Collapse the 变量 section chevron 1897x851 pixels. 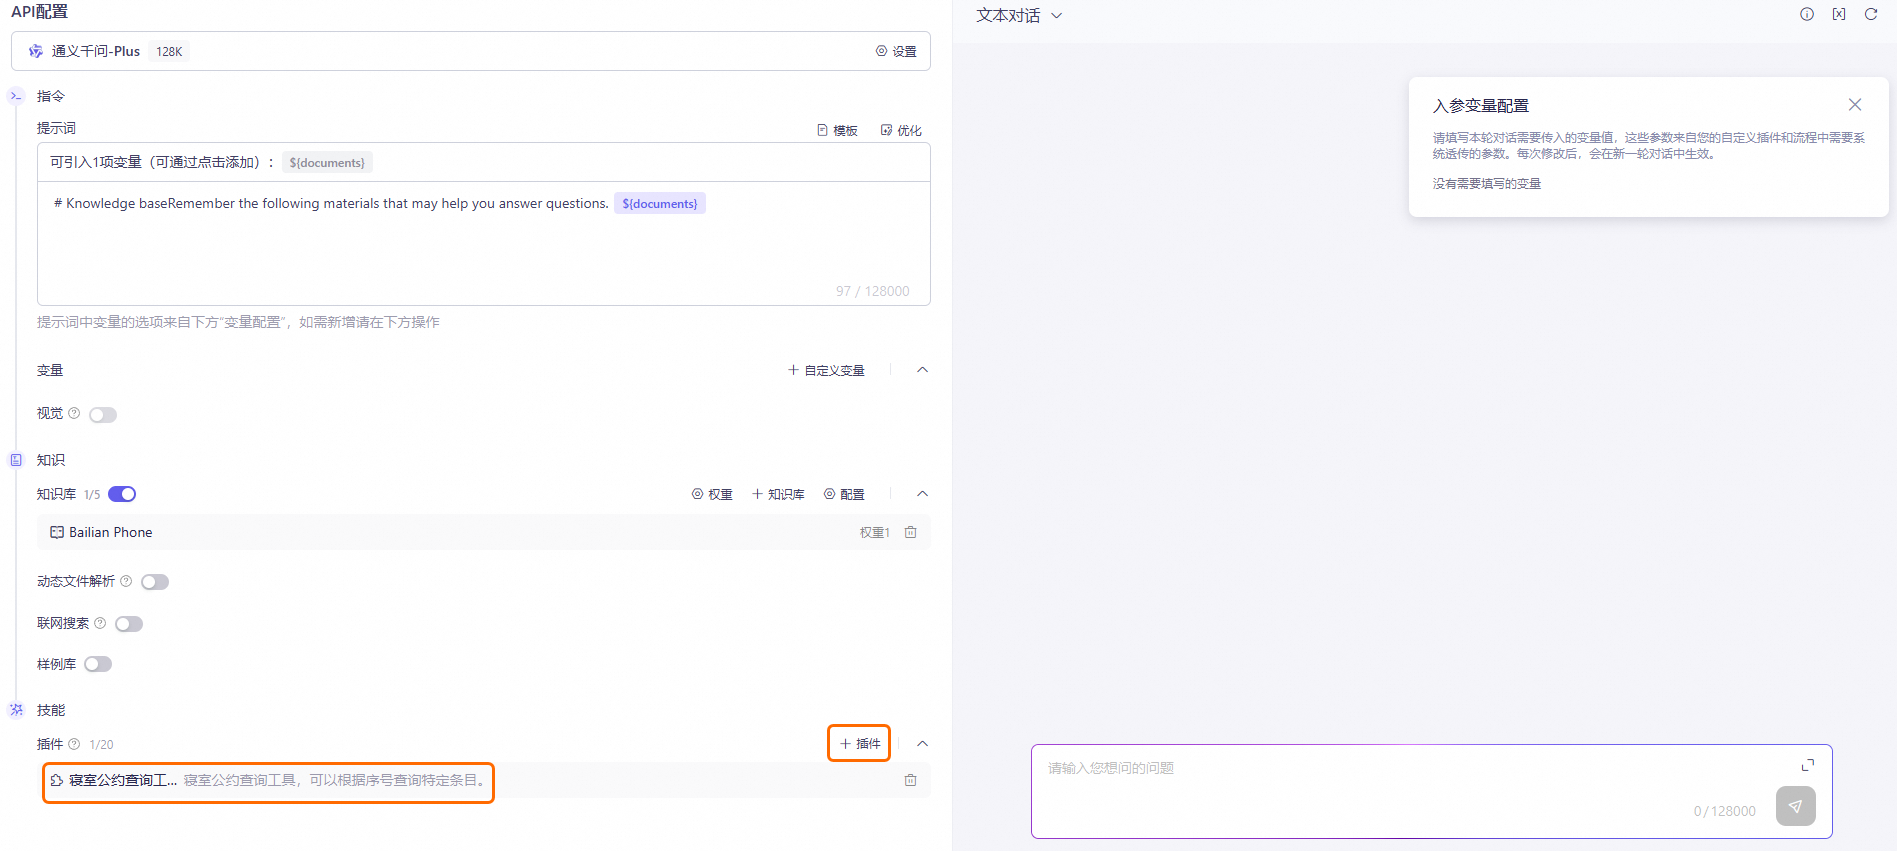tap(923, 370)
